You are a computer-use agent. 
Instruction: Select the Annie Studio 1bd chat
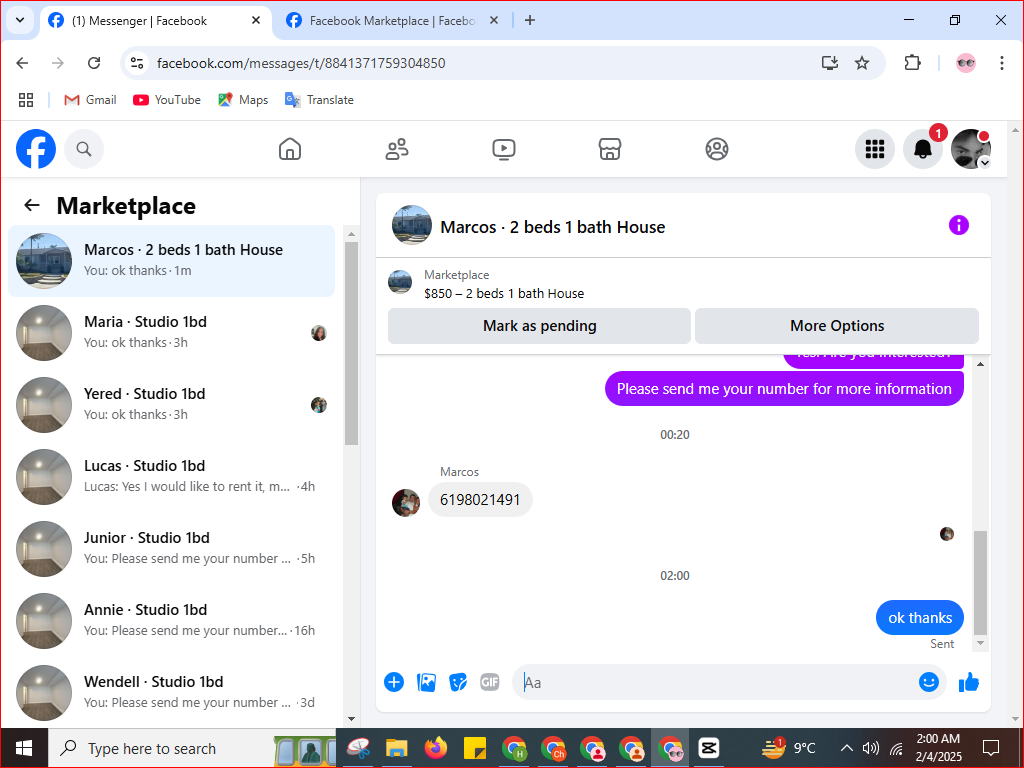coord(172,620)
